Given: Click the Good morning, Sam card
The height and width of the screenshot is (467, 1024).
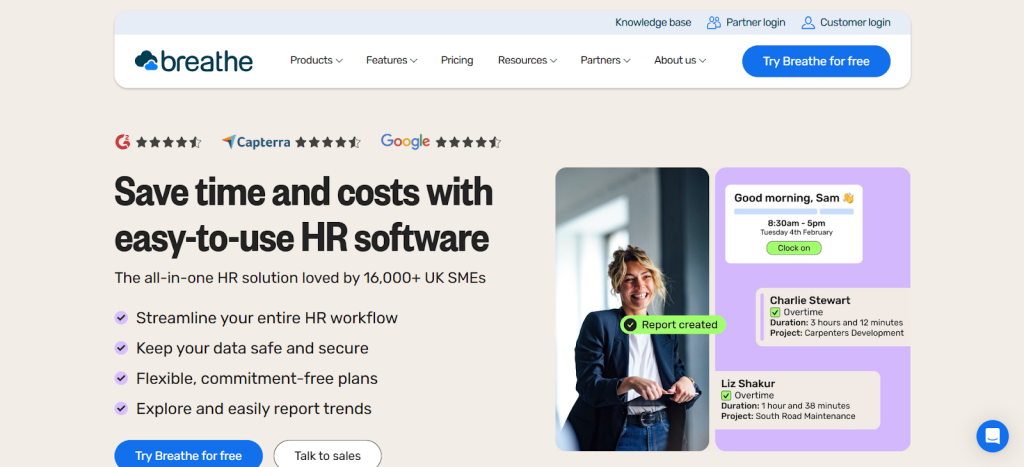Looking at the screenshot, I should (x=794, y=223).
